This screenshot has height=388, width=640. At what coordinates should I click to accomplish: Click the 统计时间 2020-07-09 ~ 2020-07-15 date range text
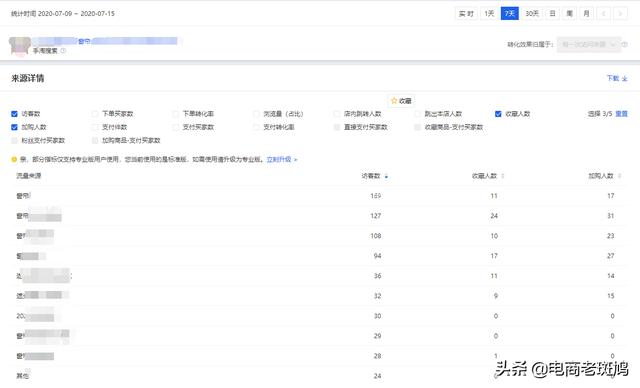[62, 13]
